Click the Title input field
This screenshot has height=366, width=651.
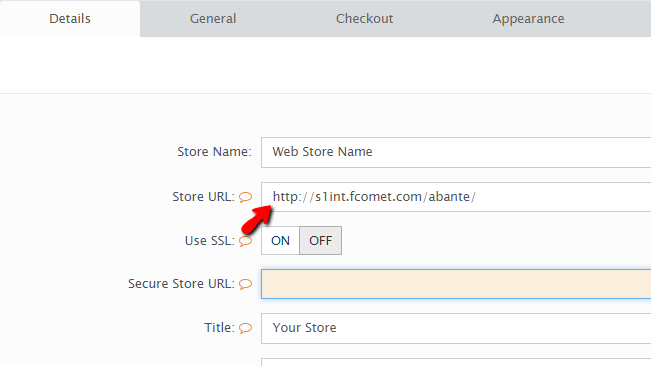tap(456, 328)
